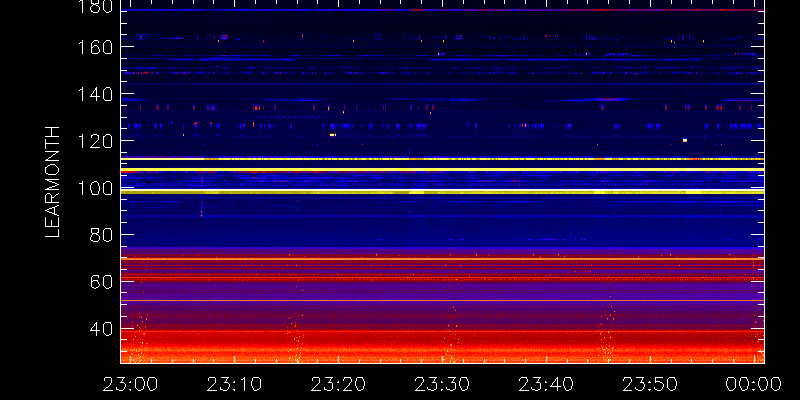800x400 pixels.
Task: Click the 40 frequency axis label
Action: point(101,329)
